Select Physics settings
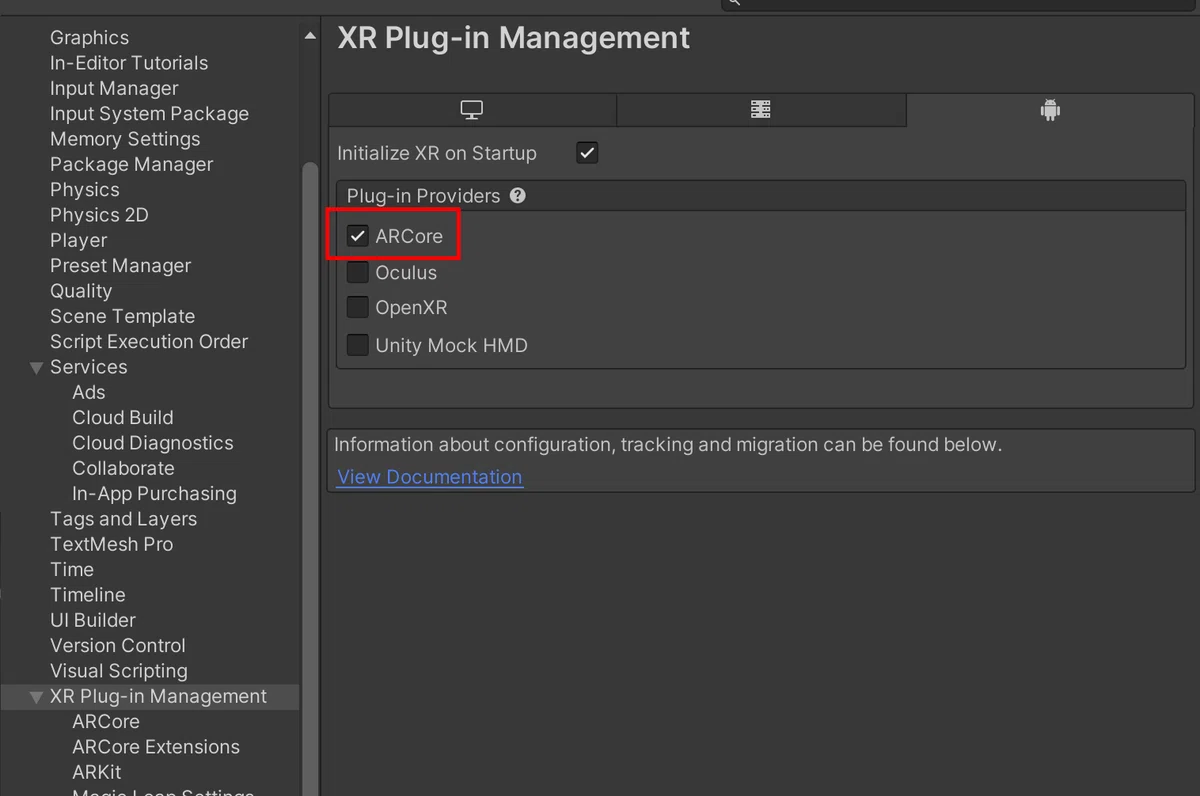This screenshot has width=1200, height=796. click(x=84, y=190)
